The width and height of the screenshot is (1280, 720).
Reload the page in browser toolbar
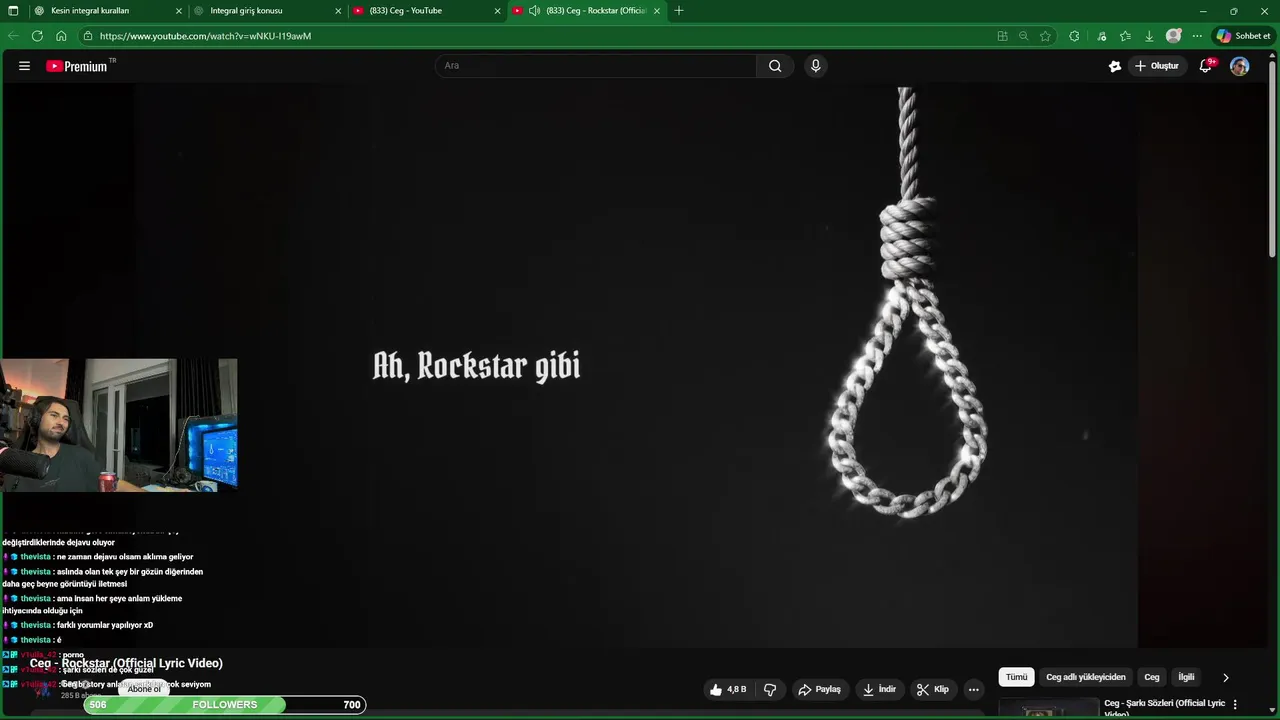point(37,36)
